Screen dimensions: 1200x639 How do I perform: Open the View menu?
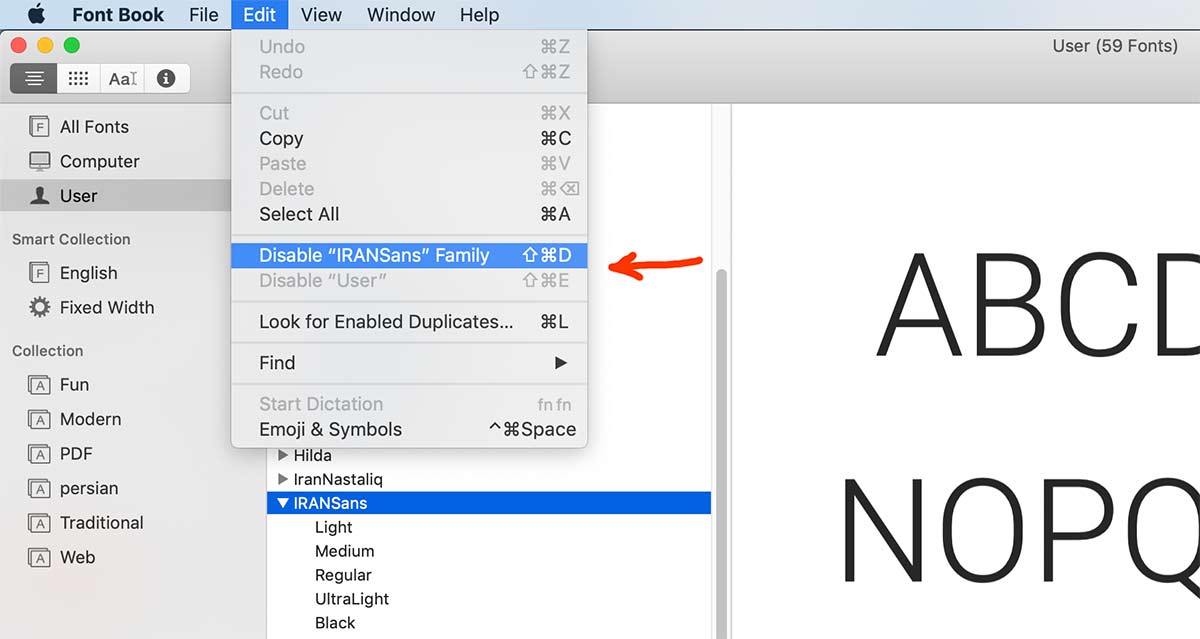(321, 15)
